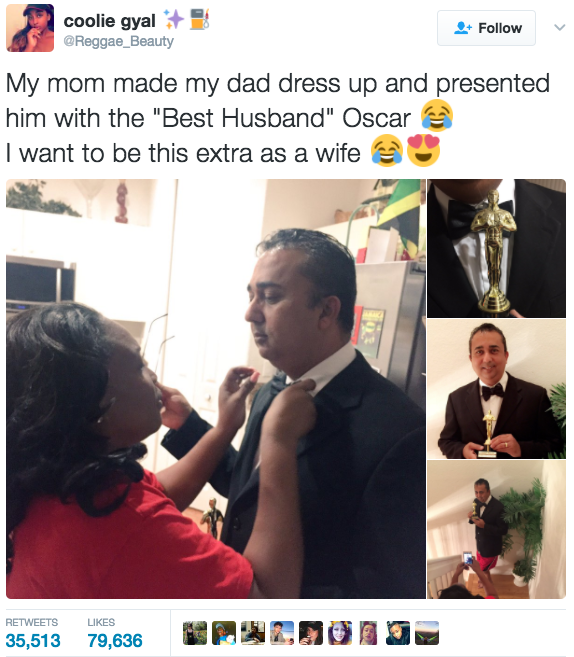This screenshot has width=574, height=657.
Task: Click the fourth liker avatar
Action: click(x=282, y=633)
